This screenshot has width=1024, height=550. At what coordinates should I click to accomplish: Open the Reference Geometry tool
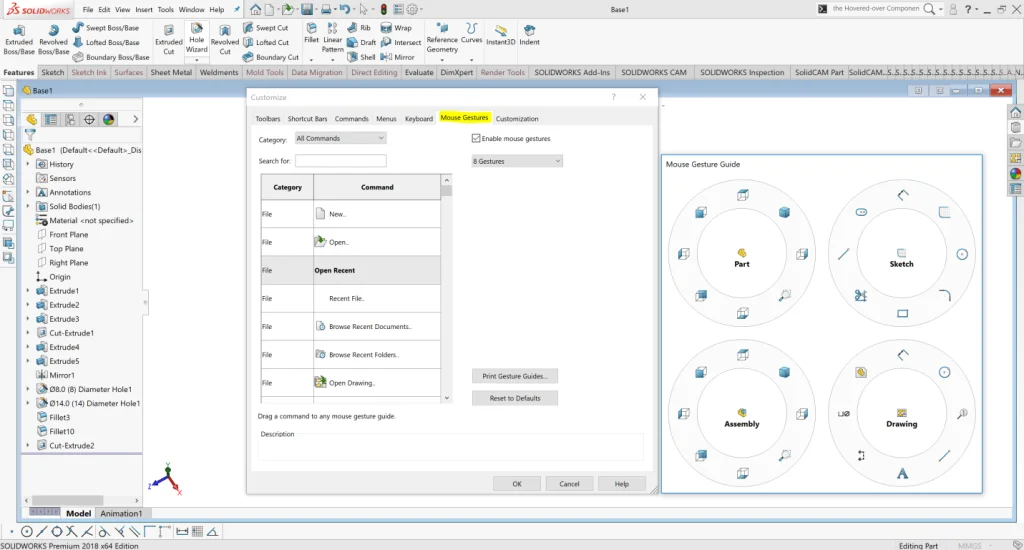442,40
